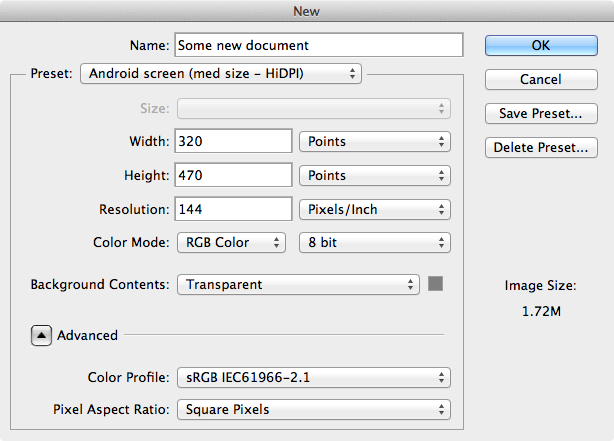Click the Resolution value field
Screen dimensions: 614x441
click(233, 209)
